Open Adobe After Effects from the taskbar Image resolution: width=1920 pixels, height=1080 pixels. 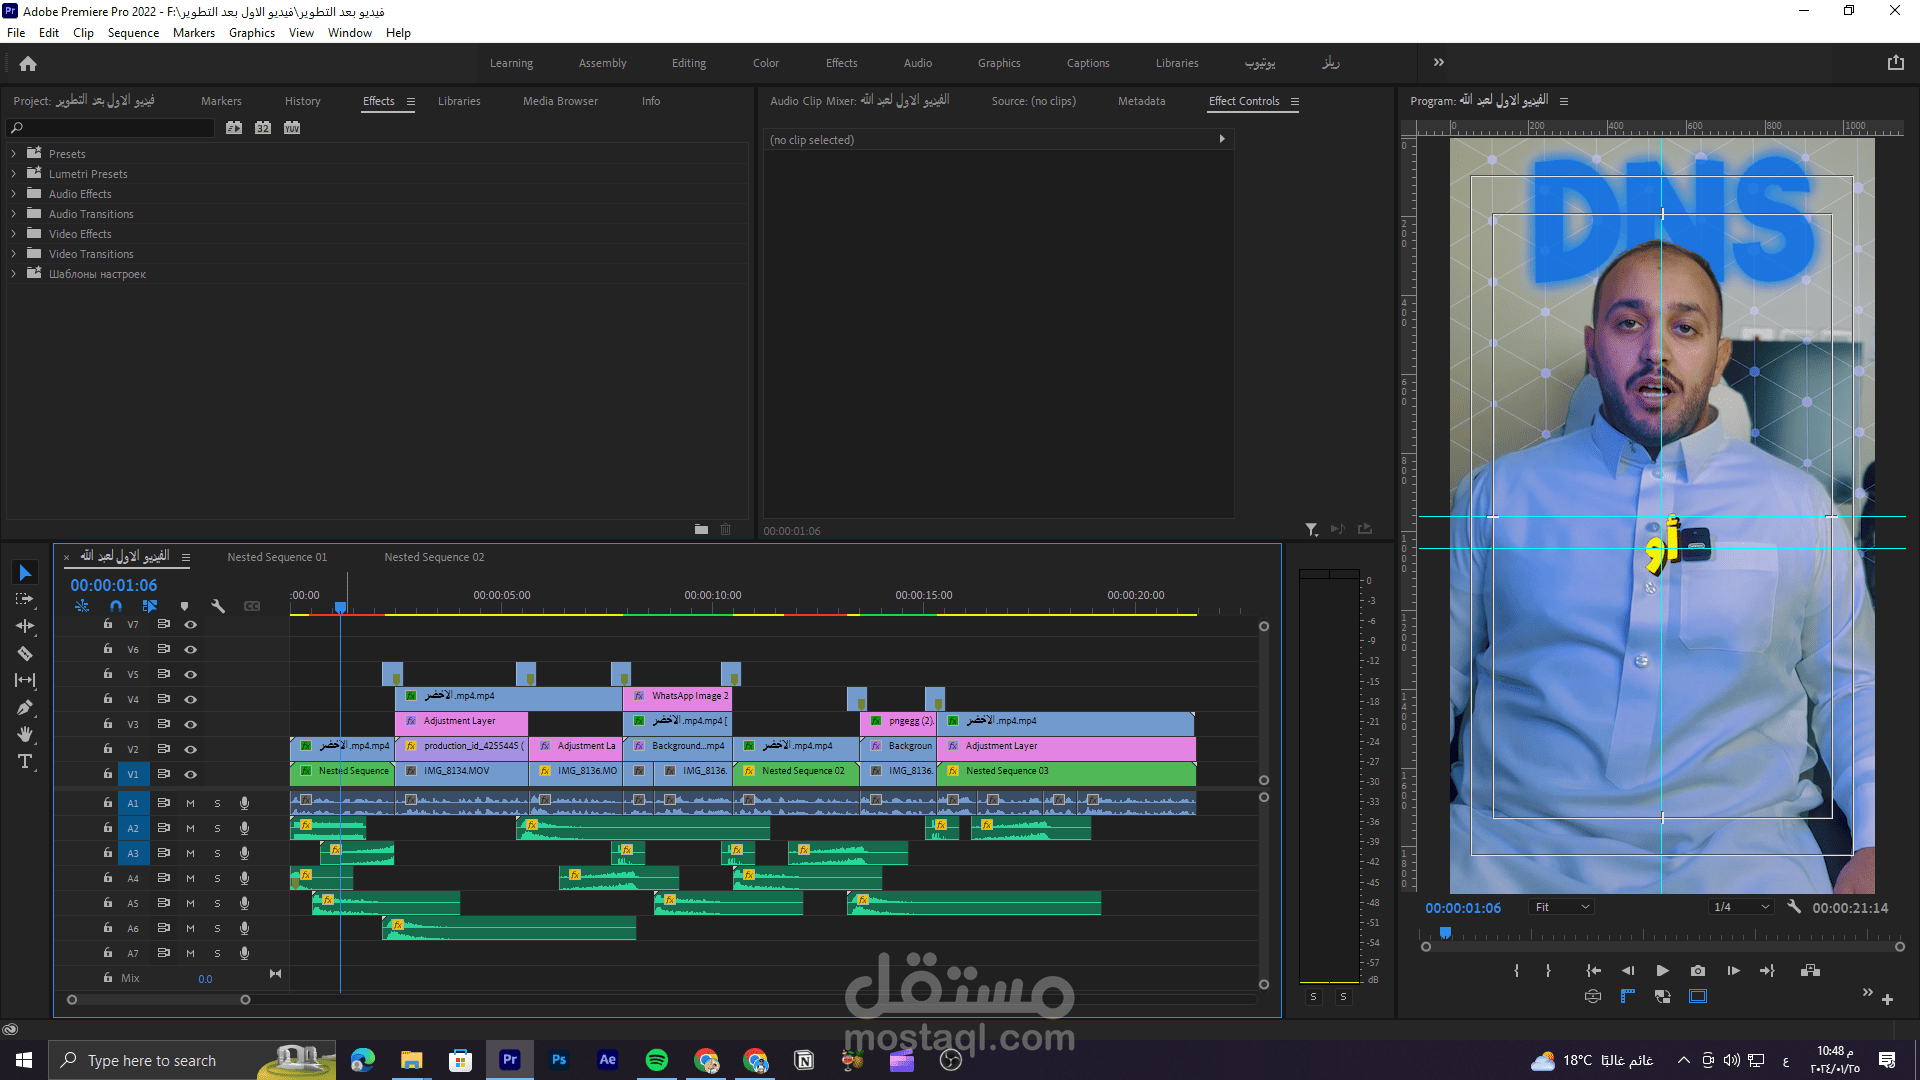click(x=607, y=1060)
